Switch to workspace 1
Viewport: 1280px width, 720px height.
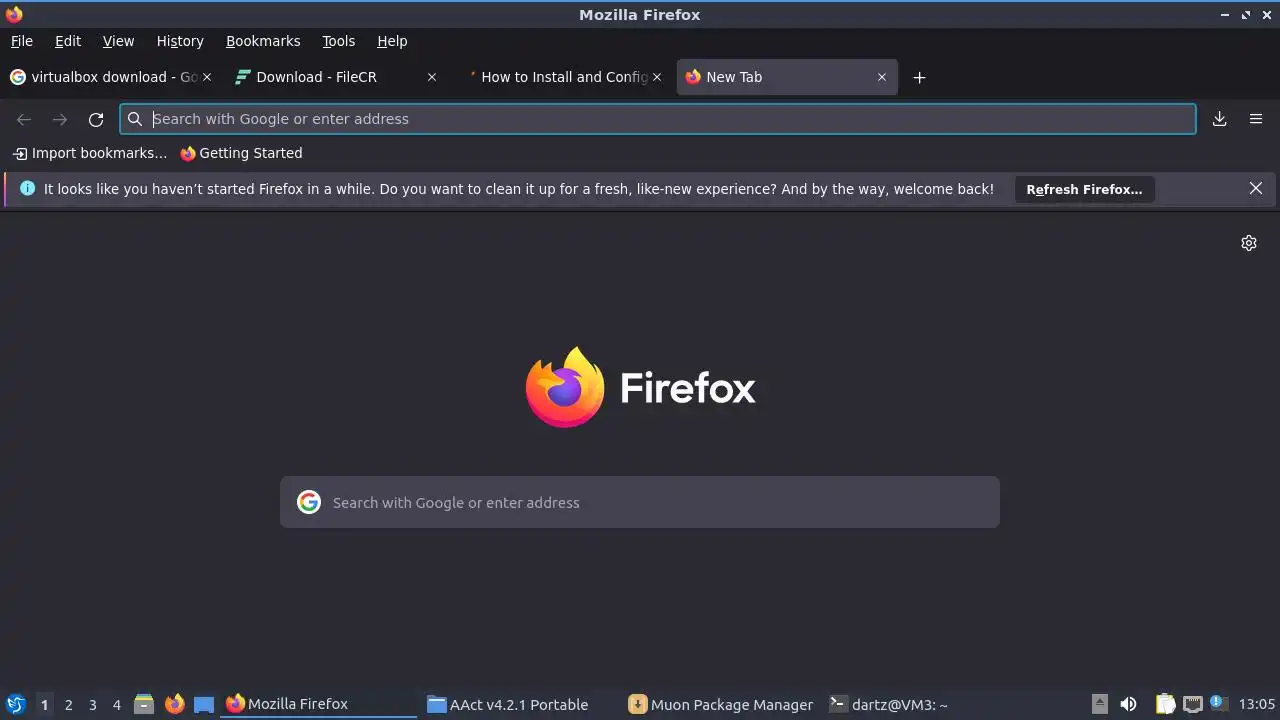[44, 705]
